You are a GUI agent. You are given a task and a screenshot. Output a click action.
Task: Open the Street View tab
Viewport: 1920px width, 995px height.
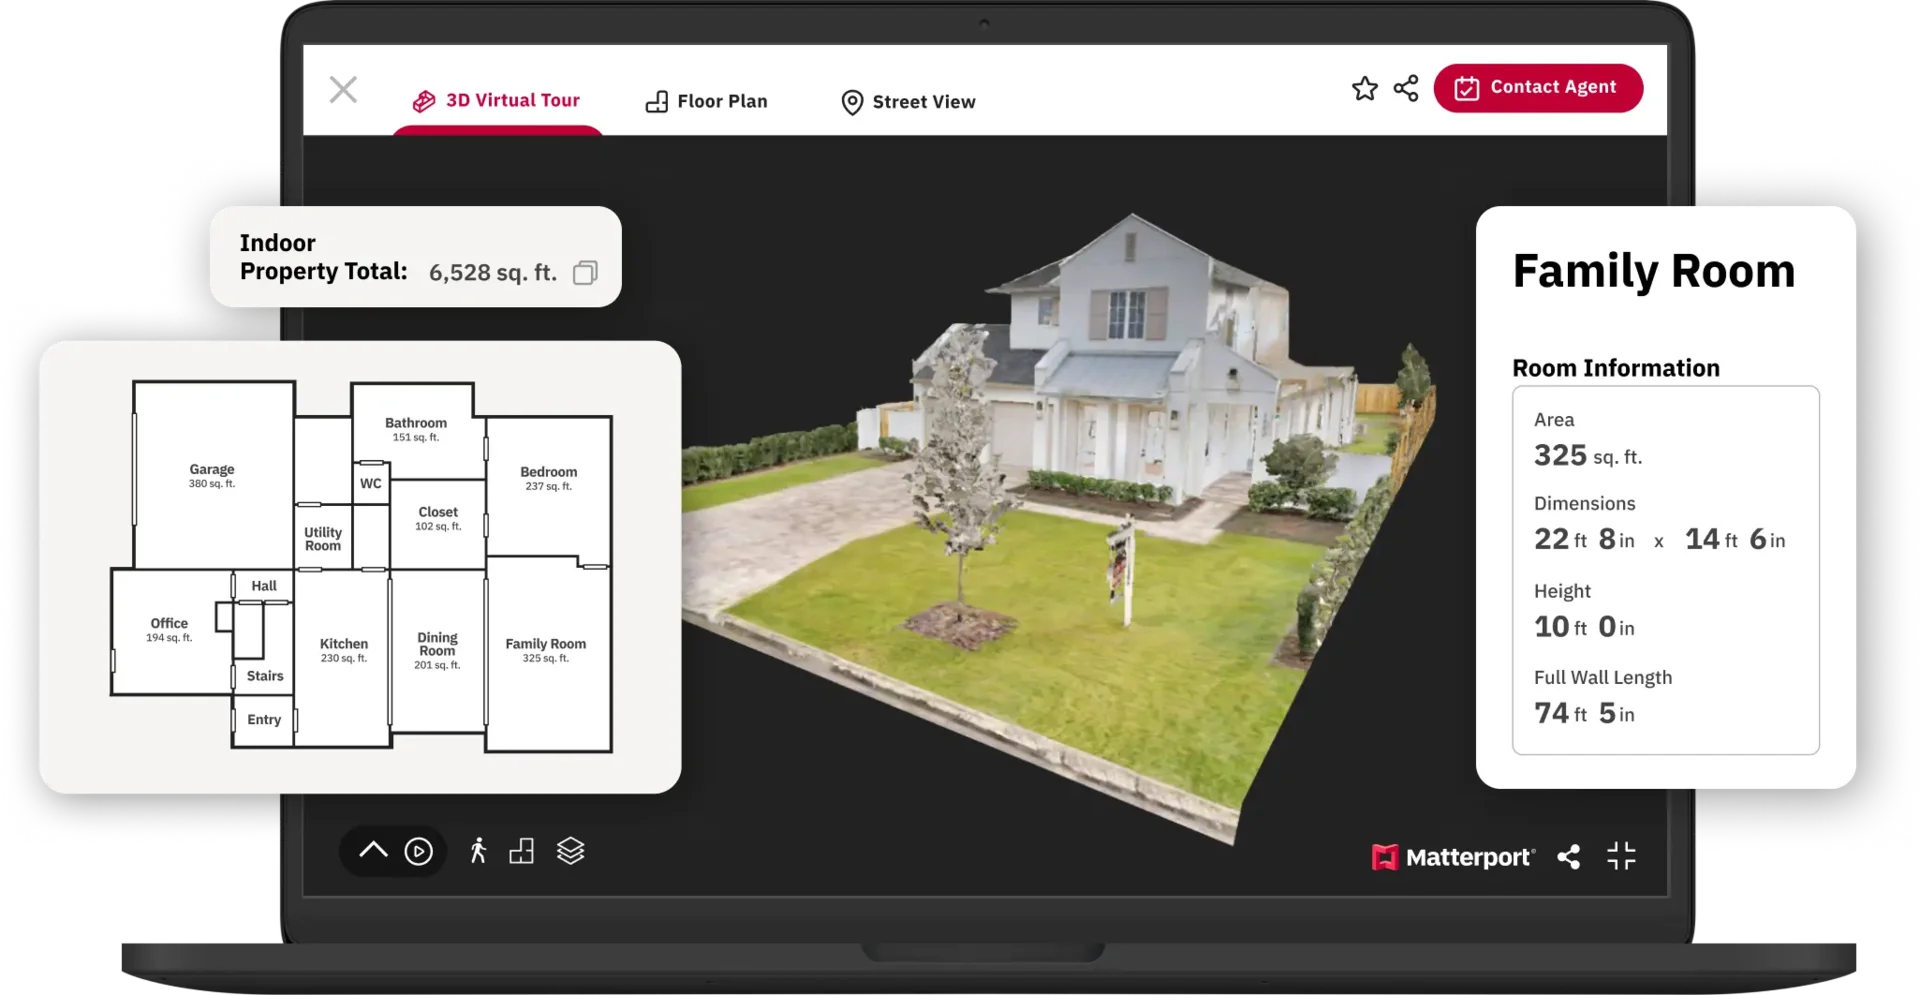(x=908, y=102)
